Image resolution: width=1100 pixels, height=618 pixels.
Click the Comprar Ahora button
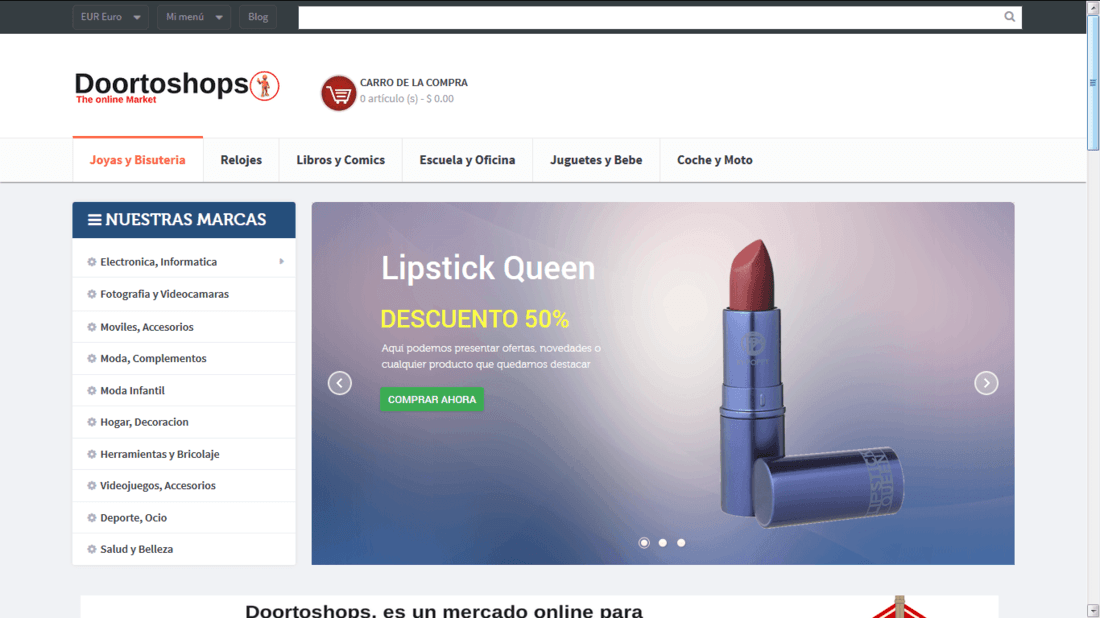pyautogui.click(x=431, y=399)
